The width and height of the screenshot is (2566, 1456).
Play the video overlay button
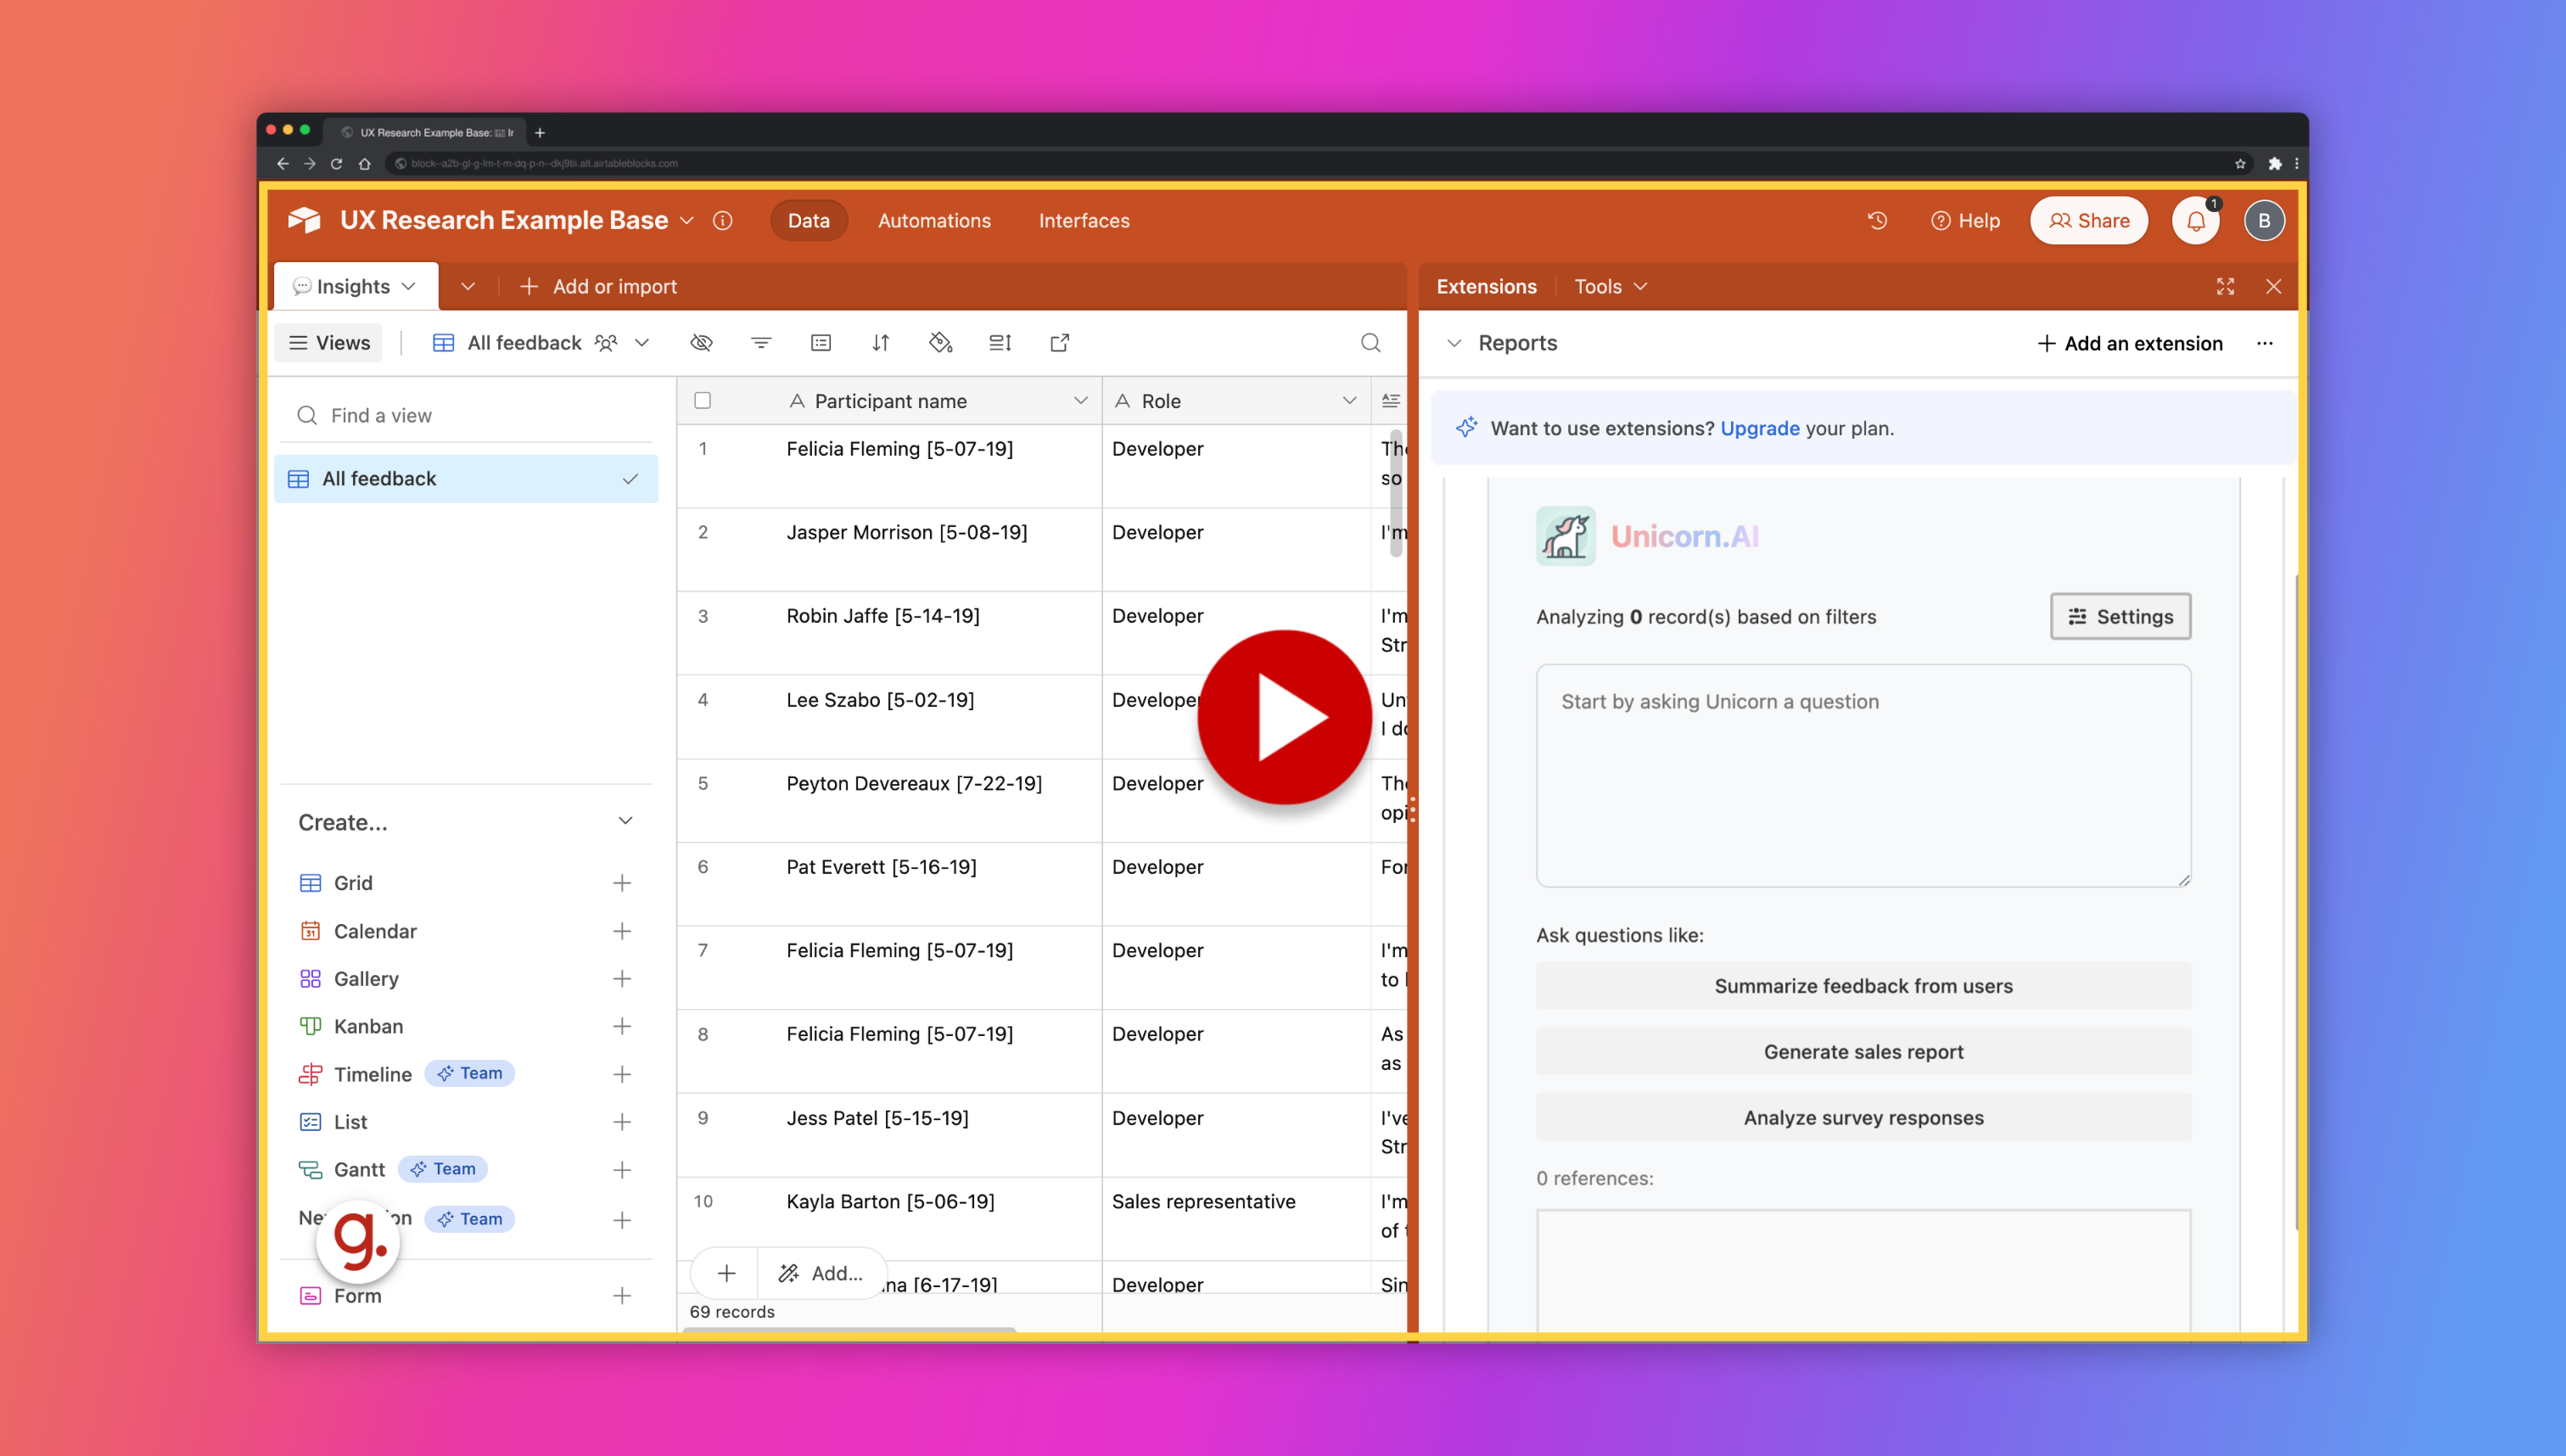[1284, 718]
